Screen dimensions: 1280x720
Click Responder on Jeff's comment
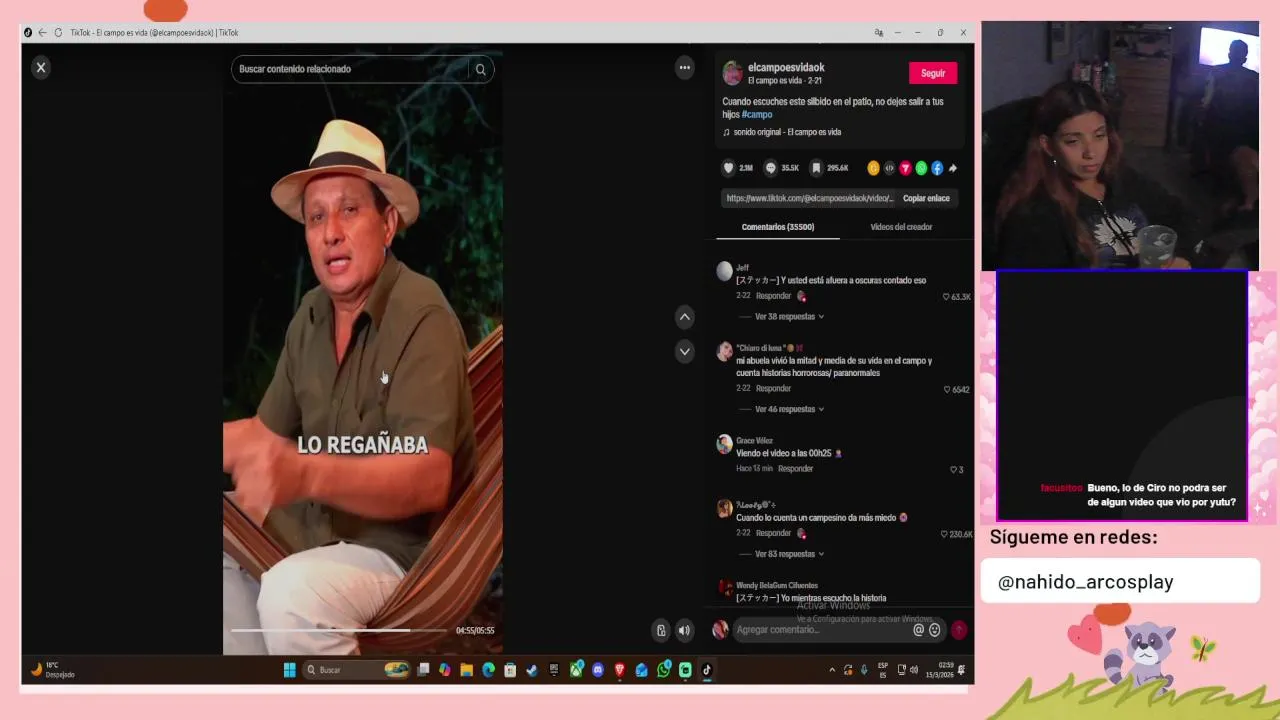[x=773, y=296]
